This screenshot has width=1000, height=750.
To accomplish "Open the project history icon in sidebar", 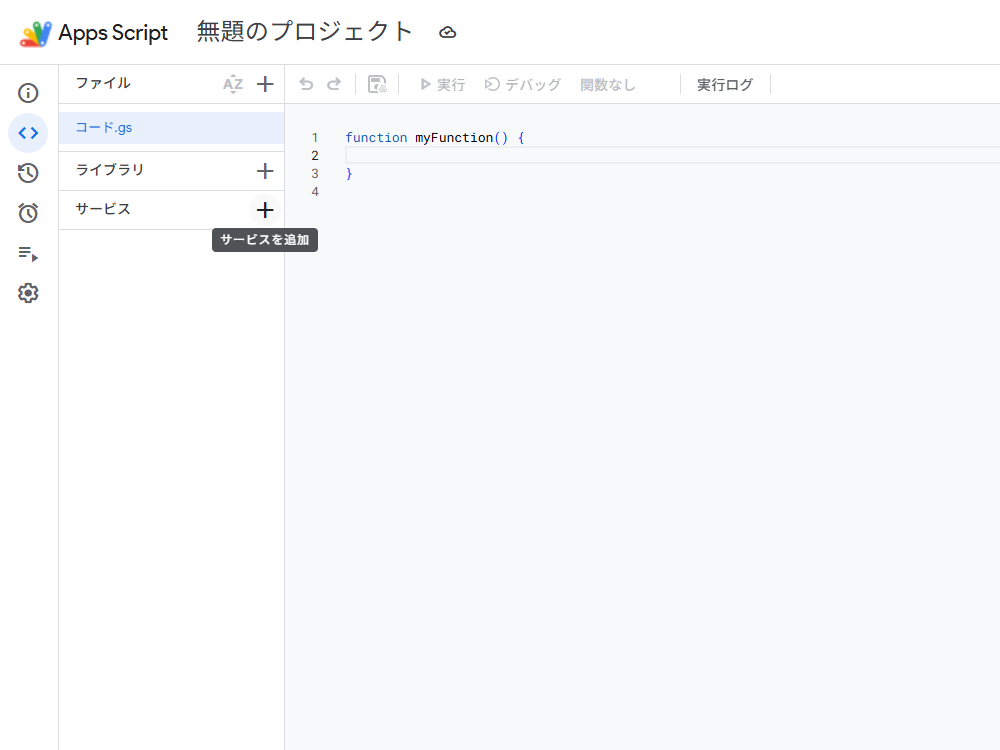I will click(28, 173).
